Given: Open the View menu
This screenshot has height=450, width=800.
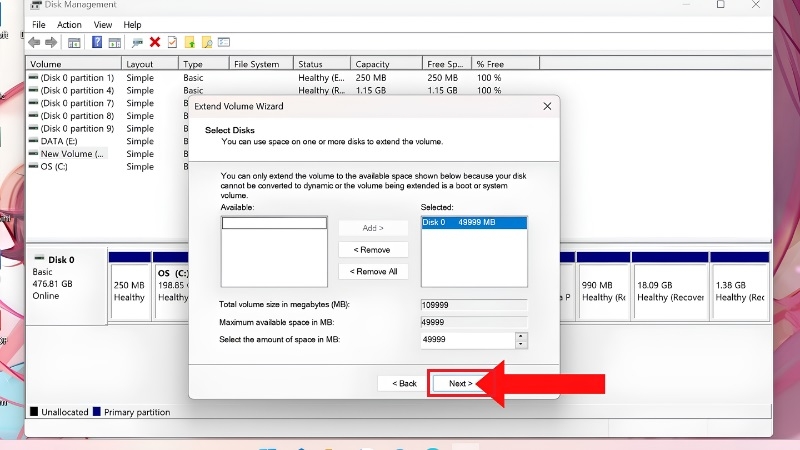Looking at the screenshot, I should point(103,24).
